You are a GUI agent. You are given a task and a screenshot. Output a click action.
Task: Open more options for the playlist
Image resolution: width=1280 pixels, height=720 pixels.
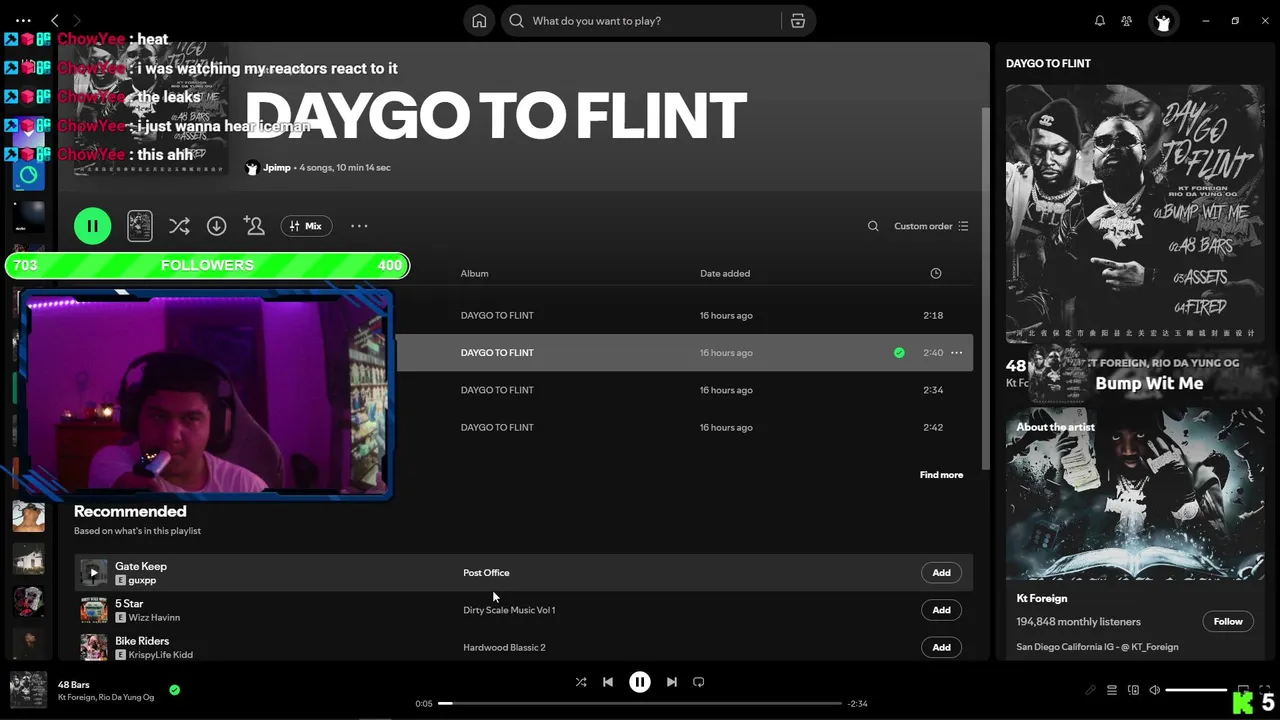tap(359, 226)
